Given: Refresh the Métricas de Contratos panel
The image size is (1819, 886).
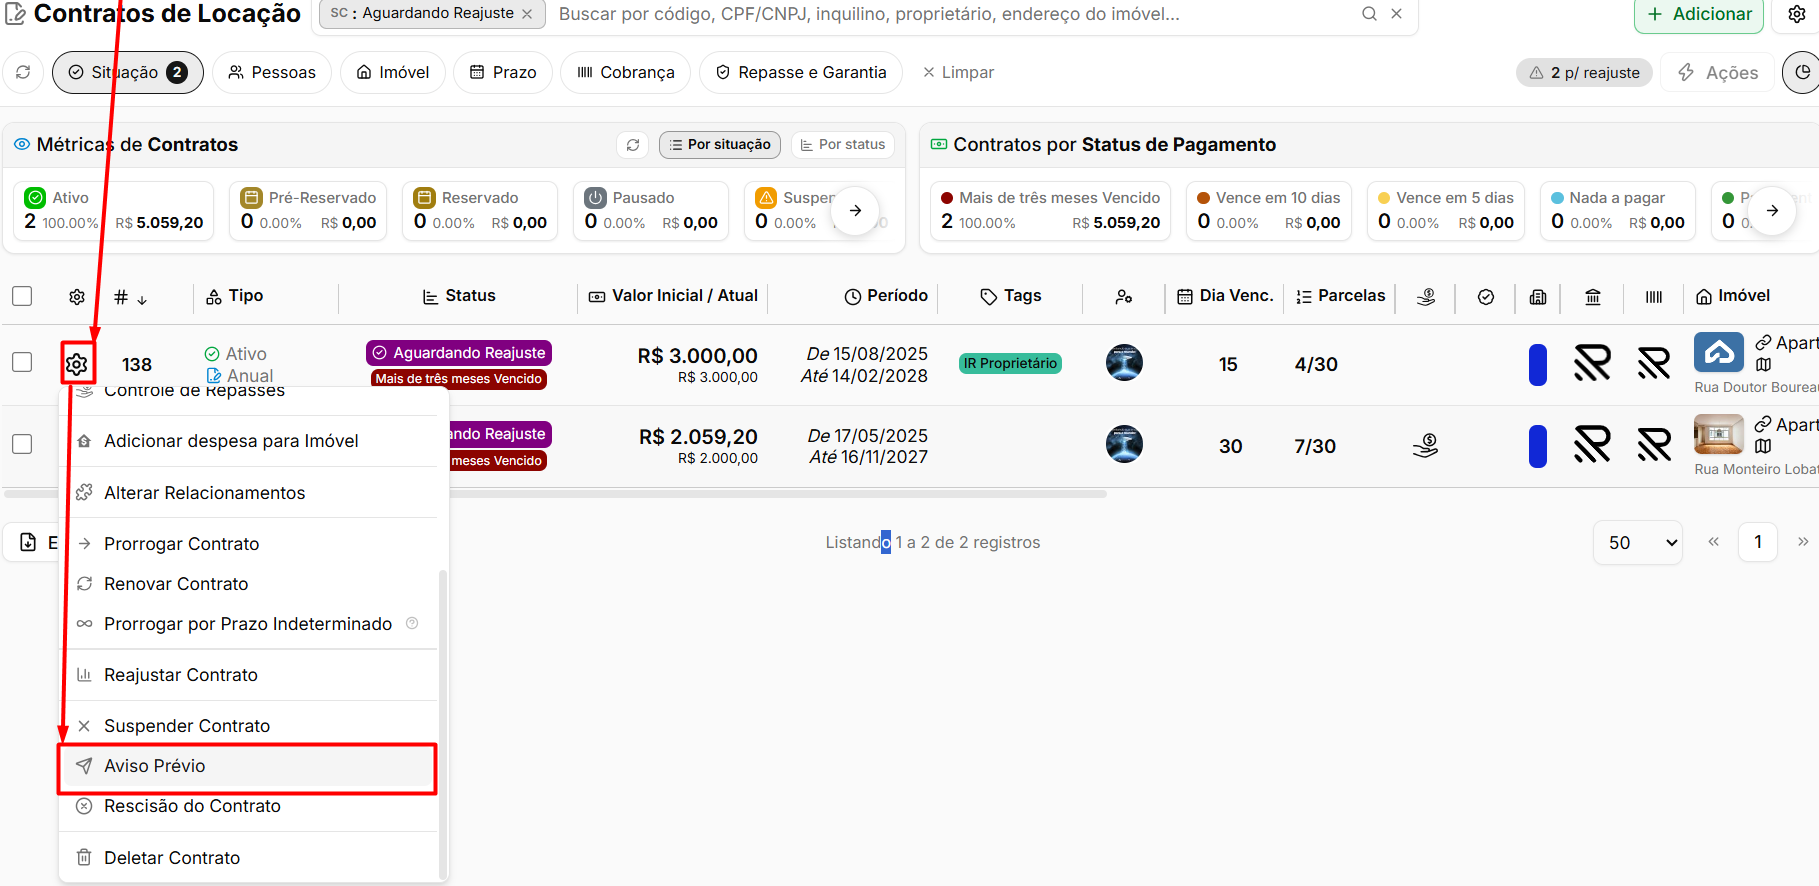Looking at the screenshot, I should 632,145.
